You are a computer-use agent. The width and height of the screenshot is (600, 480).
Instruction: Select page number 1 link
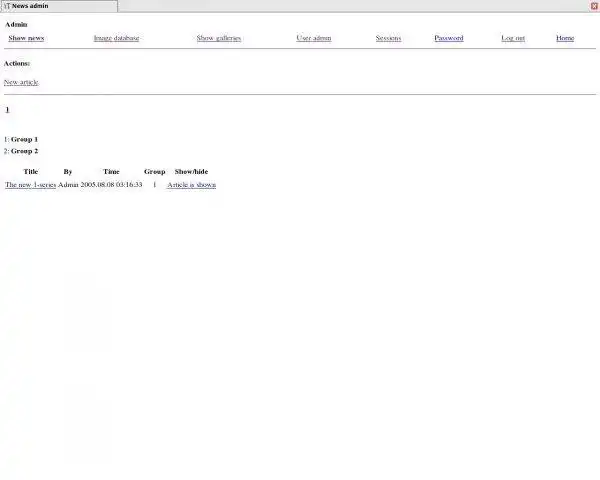point(7,109)
